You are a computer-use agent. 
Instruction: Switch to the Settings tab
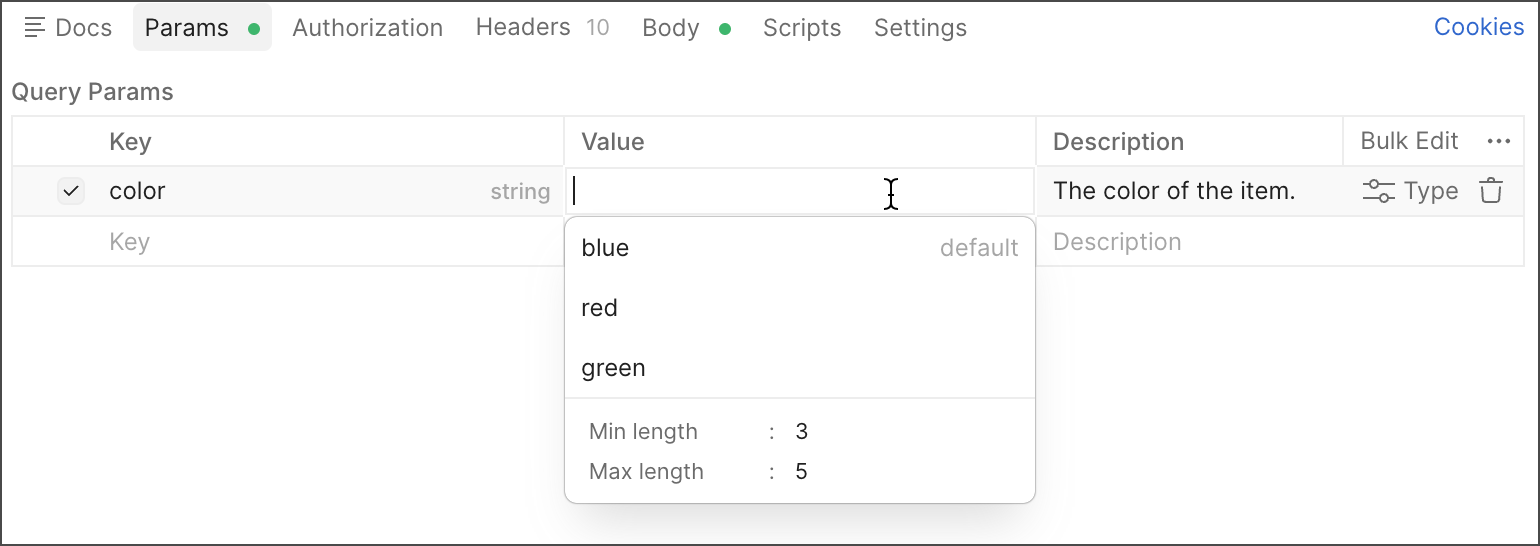(920, 28)
